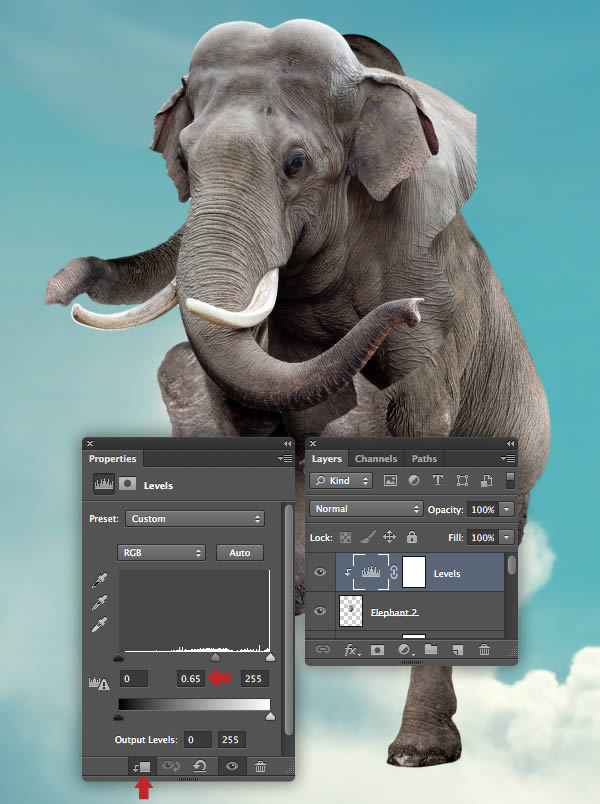Screen dimensions: 600x804
Task: Add layer mask button in Layers panel
Action: click(x=377, y=650)
